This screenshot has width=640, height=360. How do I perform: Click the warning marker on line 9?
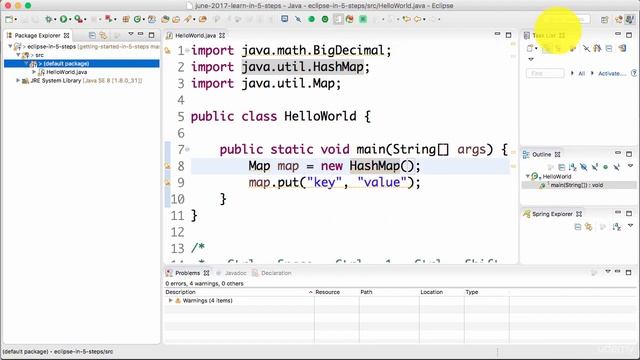pos(167,182)
